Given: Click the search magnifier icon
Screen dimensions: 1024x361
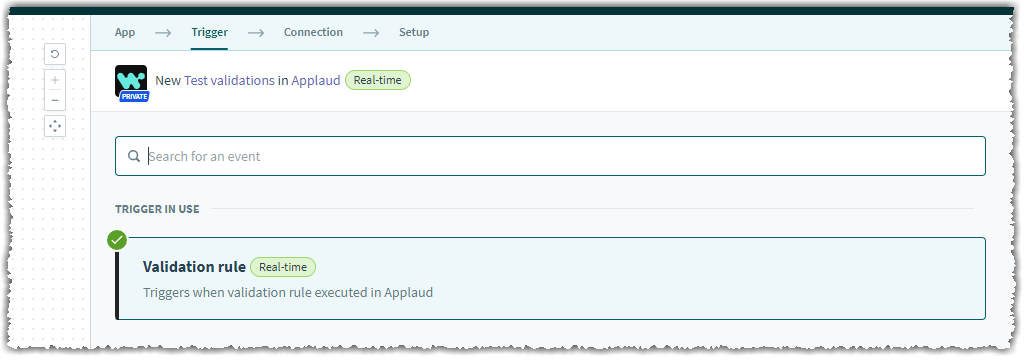Looking at the screenshot, I should (x=134, y=156).
